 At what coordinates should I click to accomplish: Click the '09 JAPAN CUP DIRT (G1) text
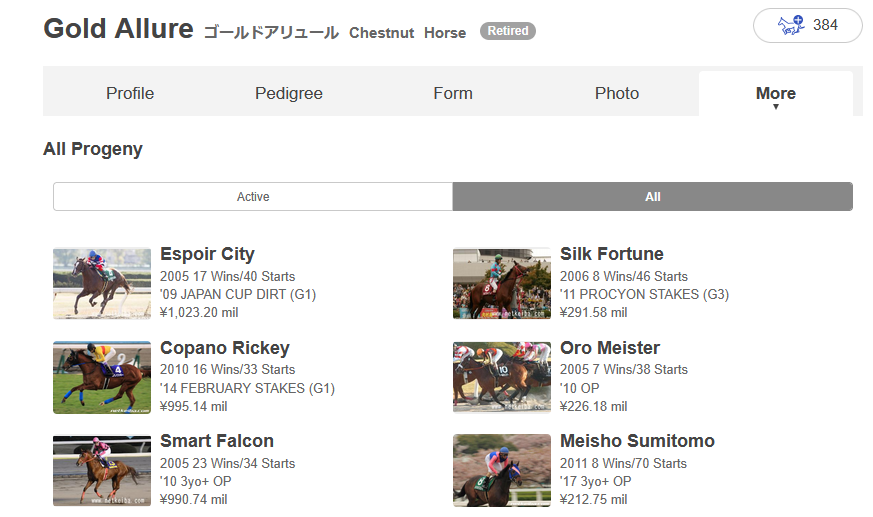238,294
